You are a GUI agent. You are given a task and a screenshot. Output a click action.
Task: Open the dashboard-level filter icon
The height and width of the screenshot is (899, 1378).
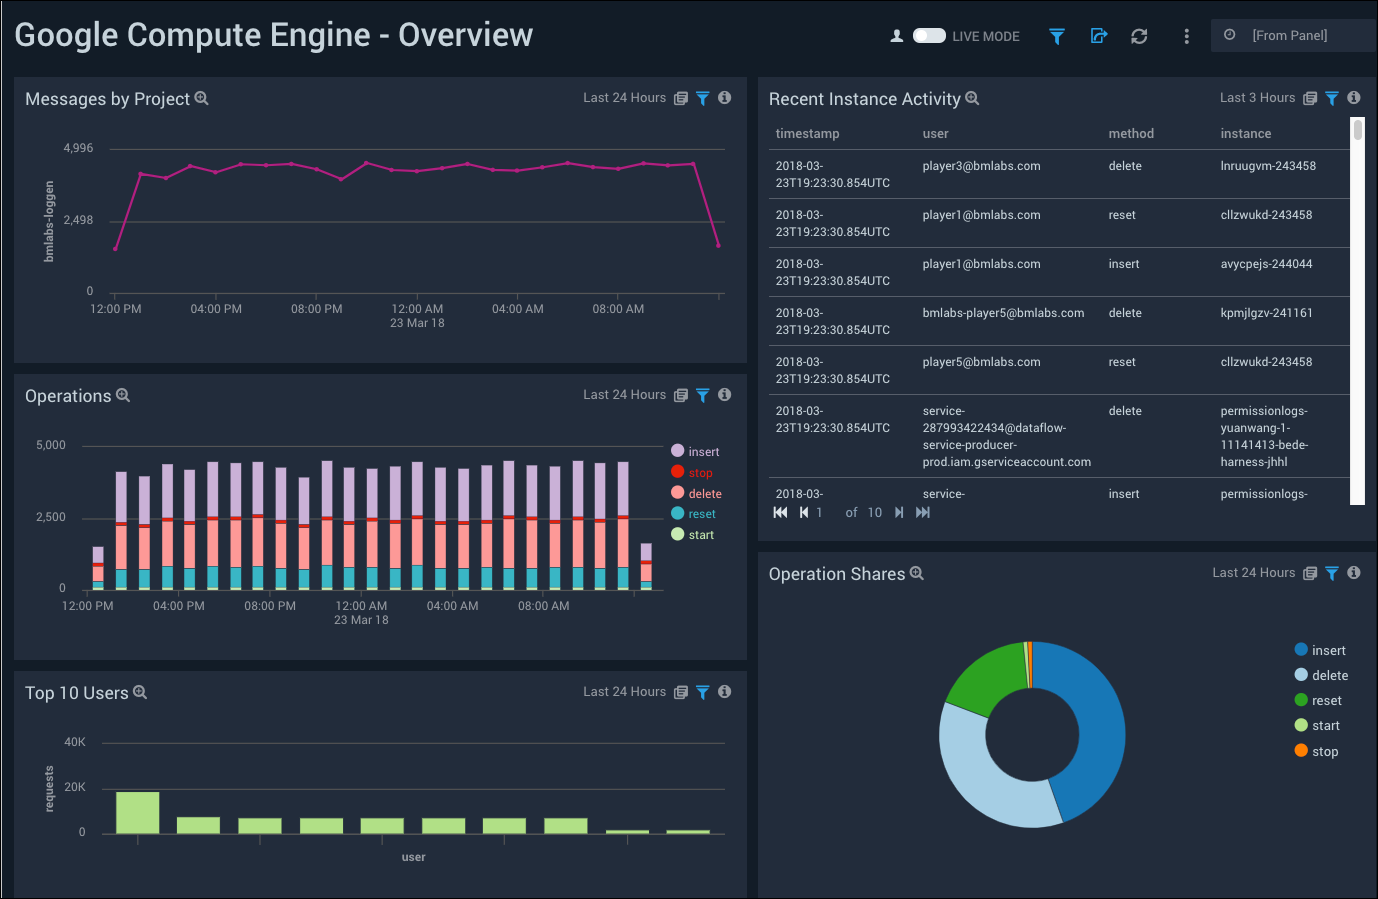pyautogui.click(x=1056, y=36)
